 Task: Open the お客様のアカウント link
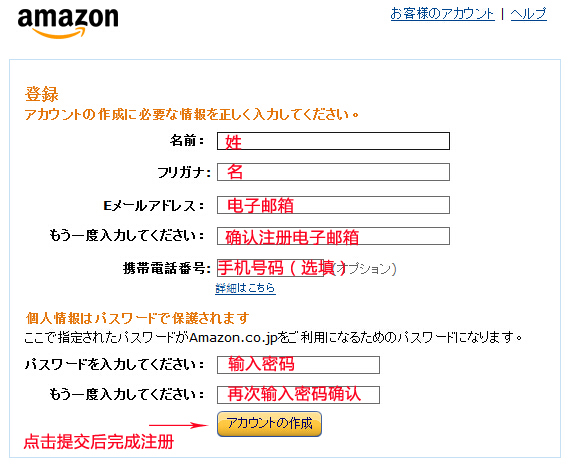tap(442, 14)
